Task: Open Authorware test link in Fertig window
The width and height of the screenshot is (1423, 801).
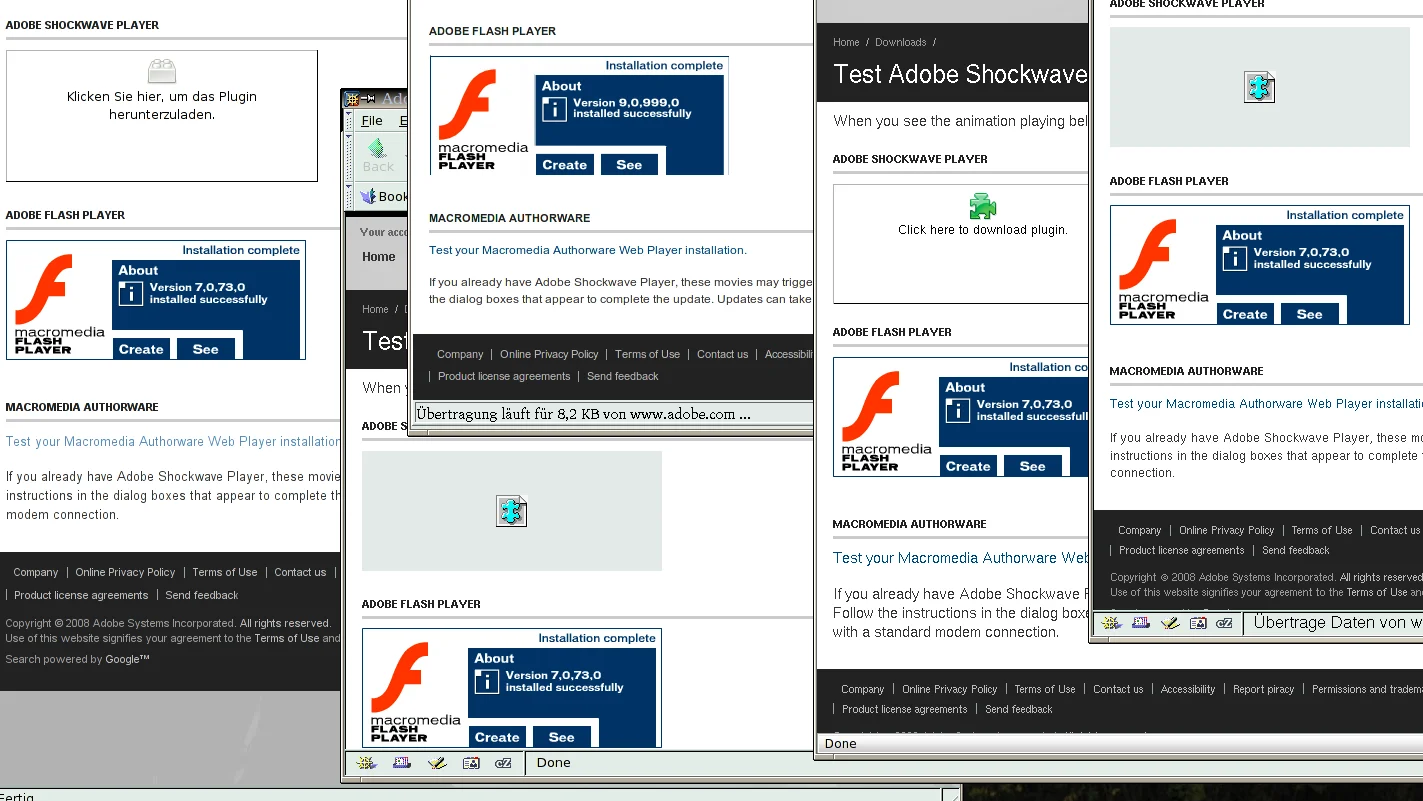Action: coord(174,441)
